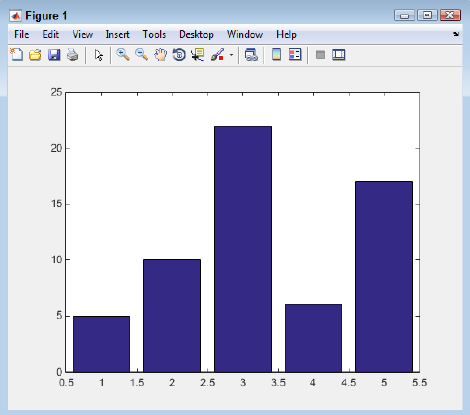Select the bar at x equals 5
This screenshot has height=415, width=470.
click(x=384, y=277)
